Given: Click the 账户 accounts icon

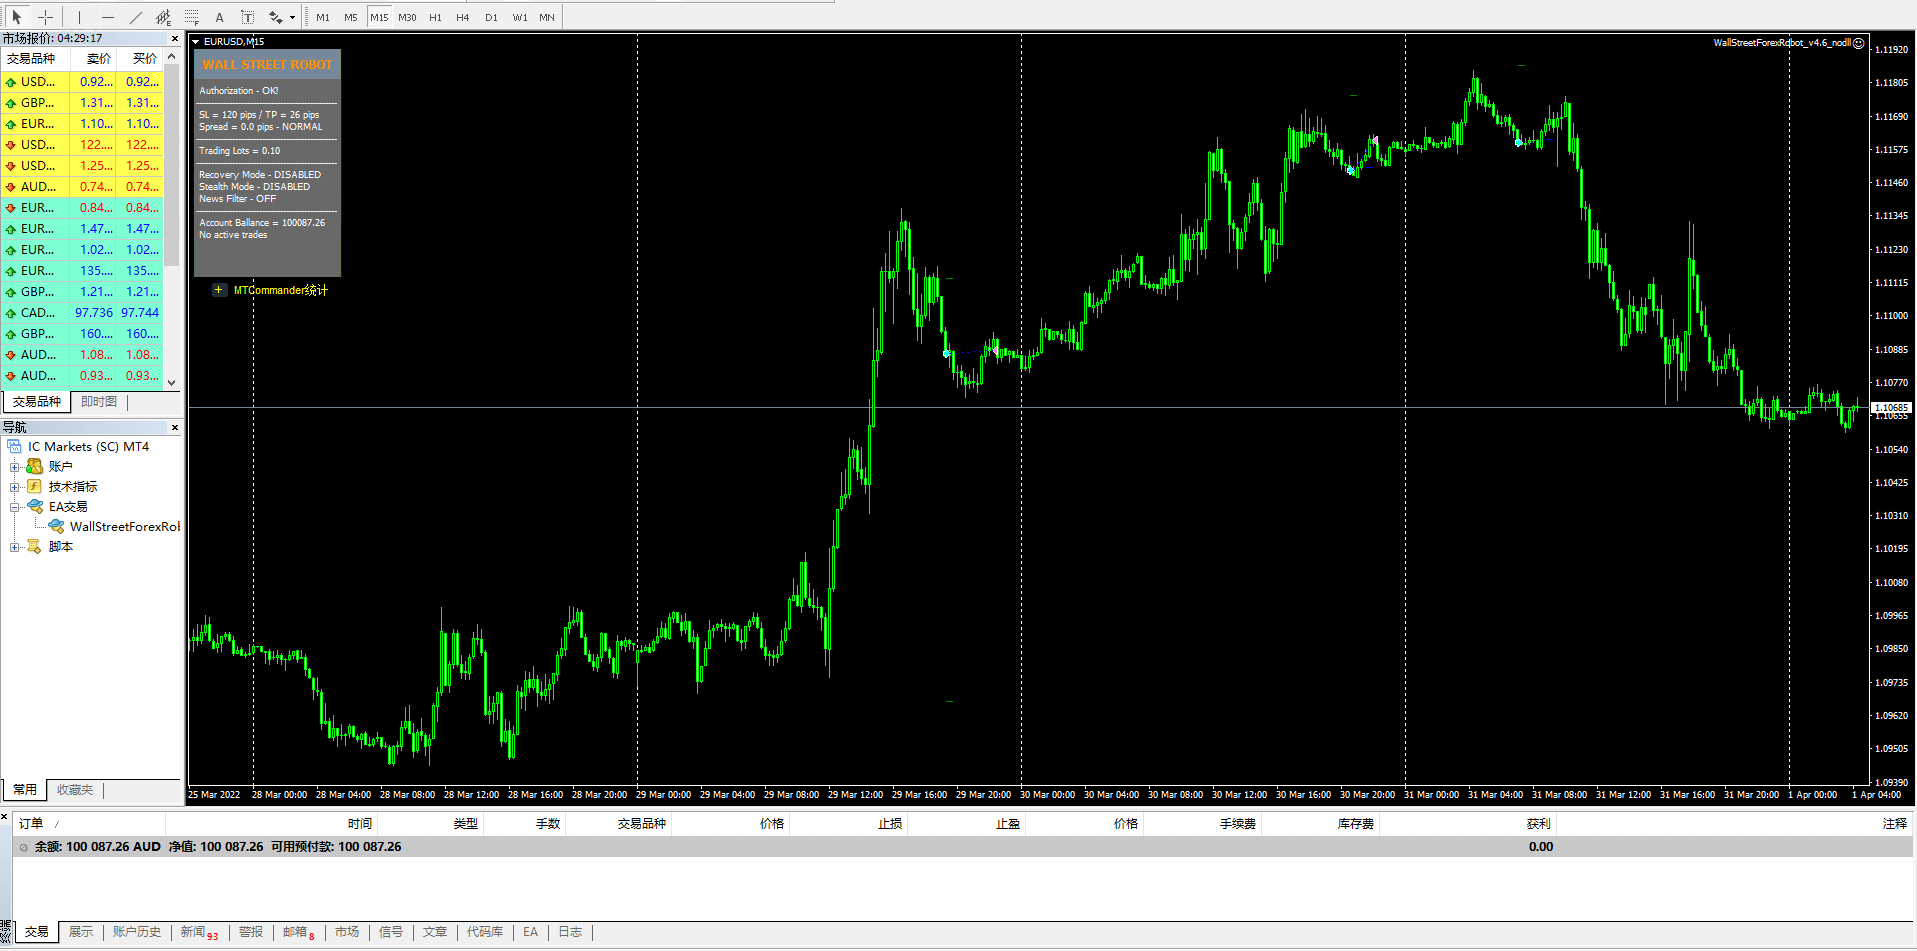Looking at the screenshot, I should point(35,467).
